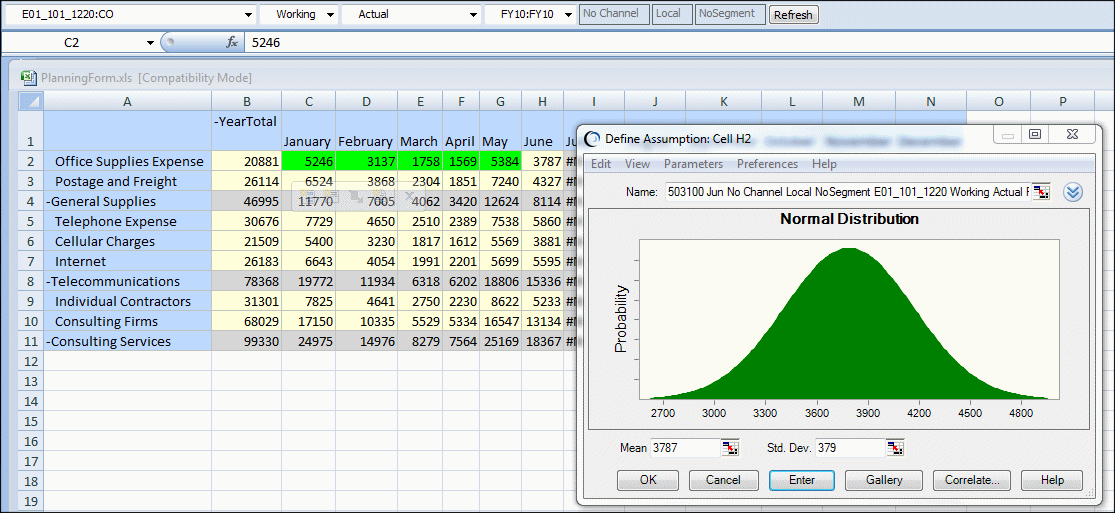Image resolution: width=1115 pixels, height=513 pixels.
Task: Open the Parameters menu
Action: click(693, 164)
